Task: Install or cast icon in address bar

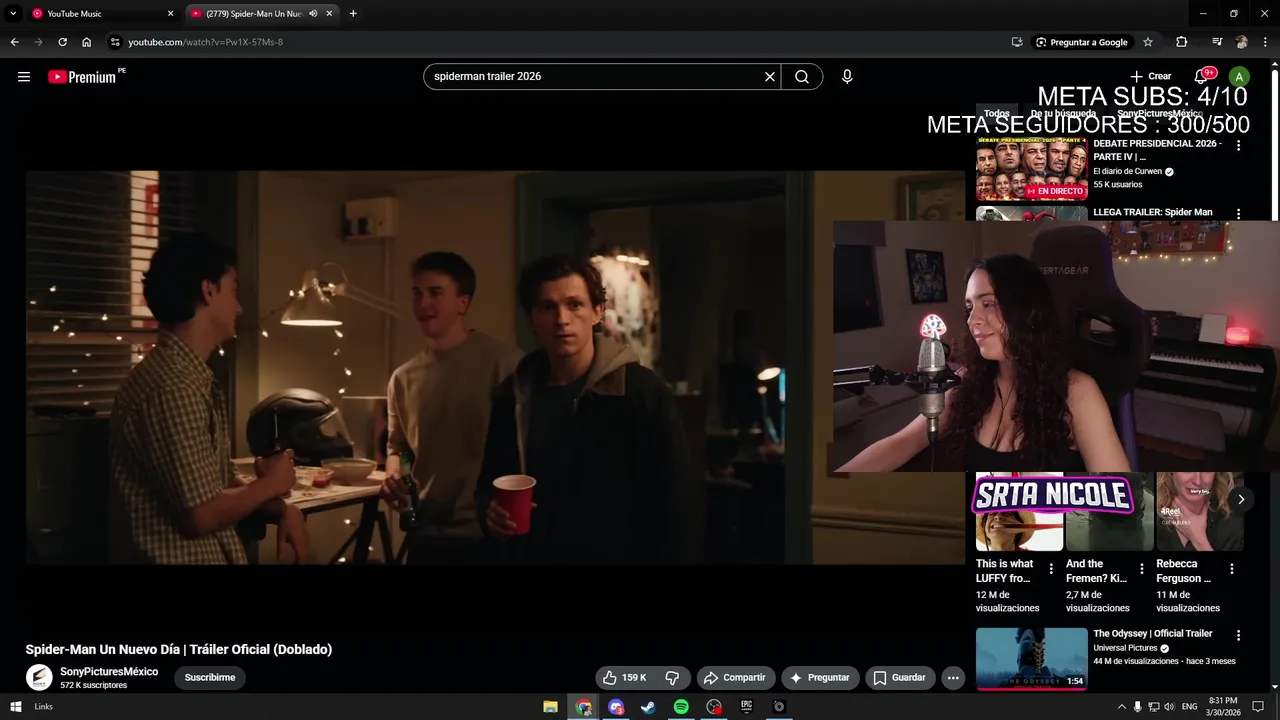Action: click(1017, 42)
